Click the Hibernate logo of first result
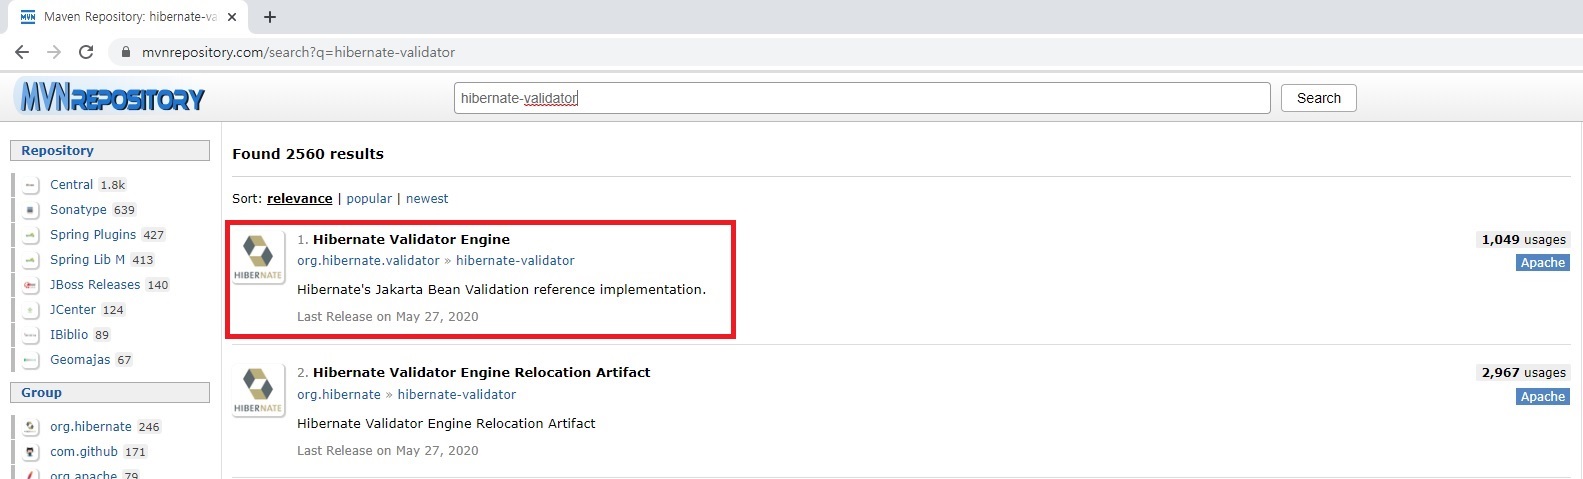 258,258
